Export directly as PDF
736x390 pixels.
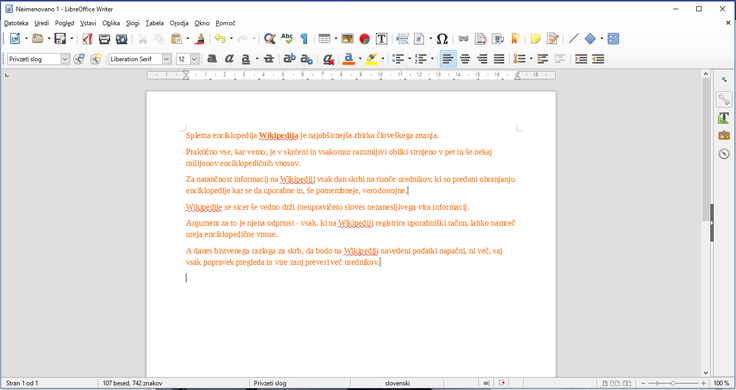(87, 38)
